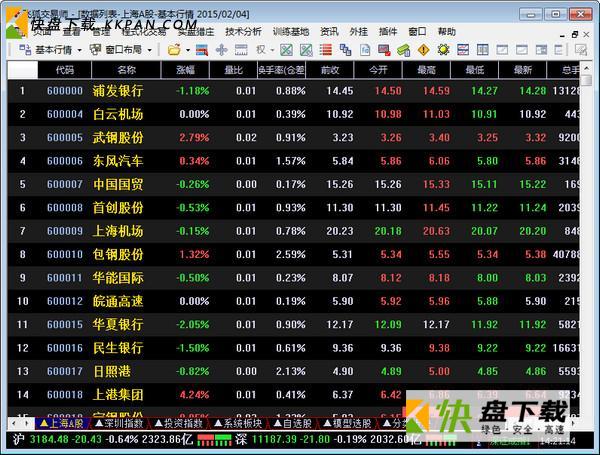The image size is (600, 455).
Task: Click the tab strip scroll-left arrow
Action: [x=14, y=423]
